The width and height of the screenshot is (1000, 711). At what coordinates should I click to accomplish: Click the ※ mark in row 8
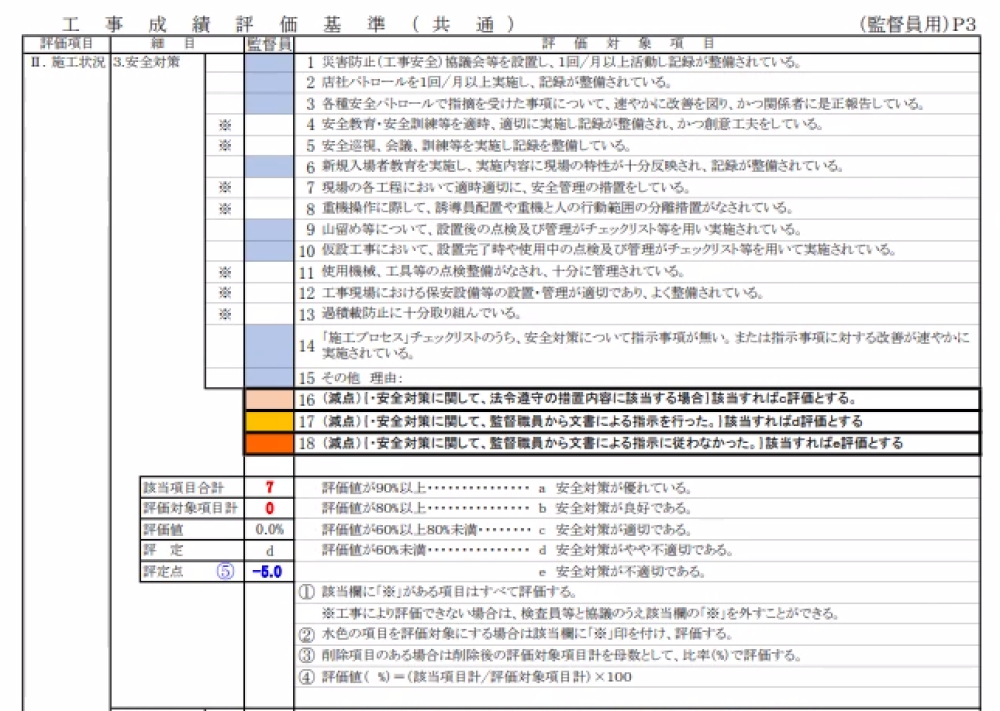[x=224, y=209]
